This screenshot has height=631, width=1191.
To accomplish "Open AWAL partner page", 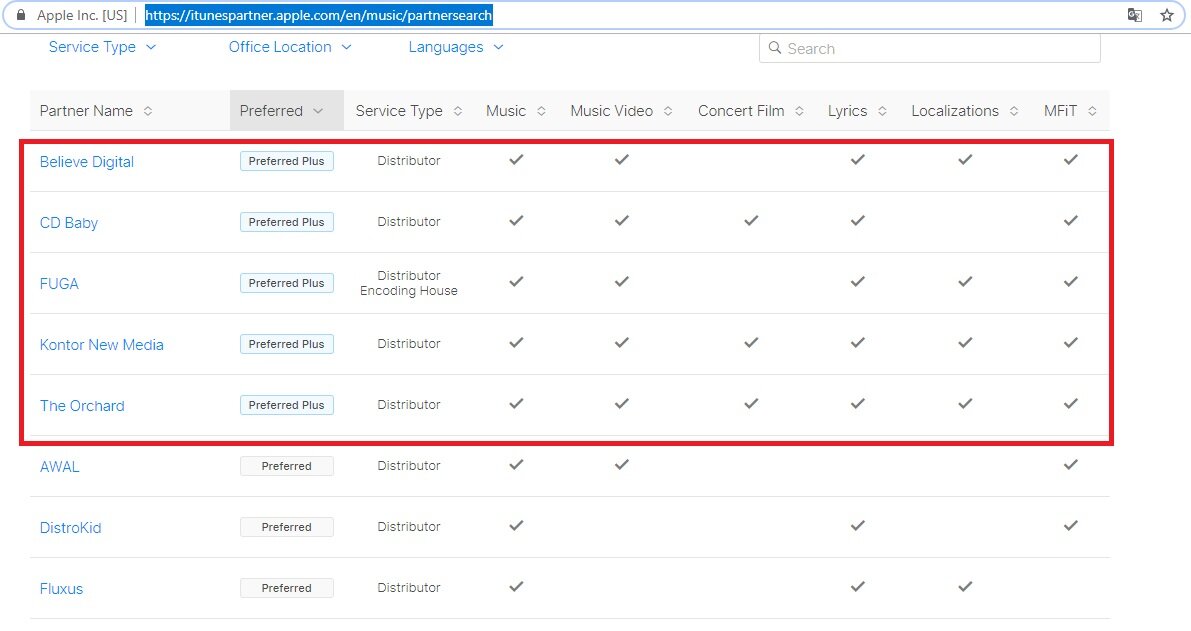I will pyautogui.click(x=59, y=467).
